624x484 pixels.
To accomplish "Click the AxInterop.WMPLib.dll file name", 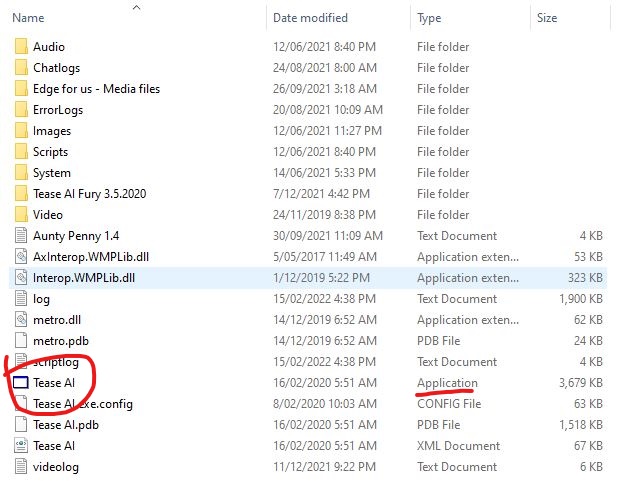I will click(x=91, y=257).
